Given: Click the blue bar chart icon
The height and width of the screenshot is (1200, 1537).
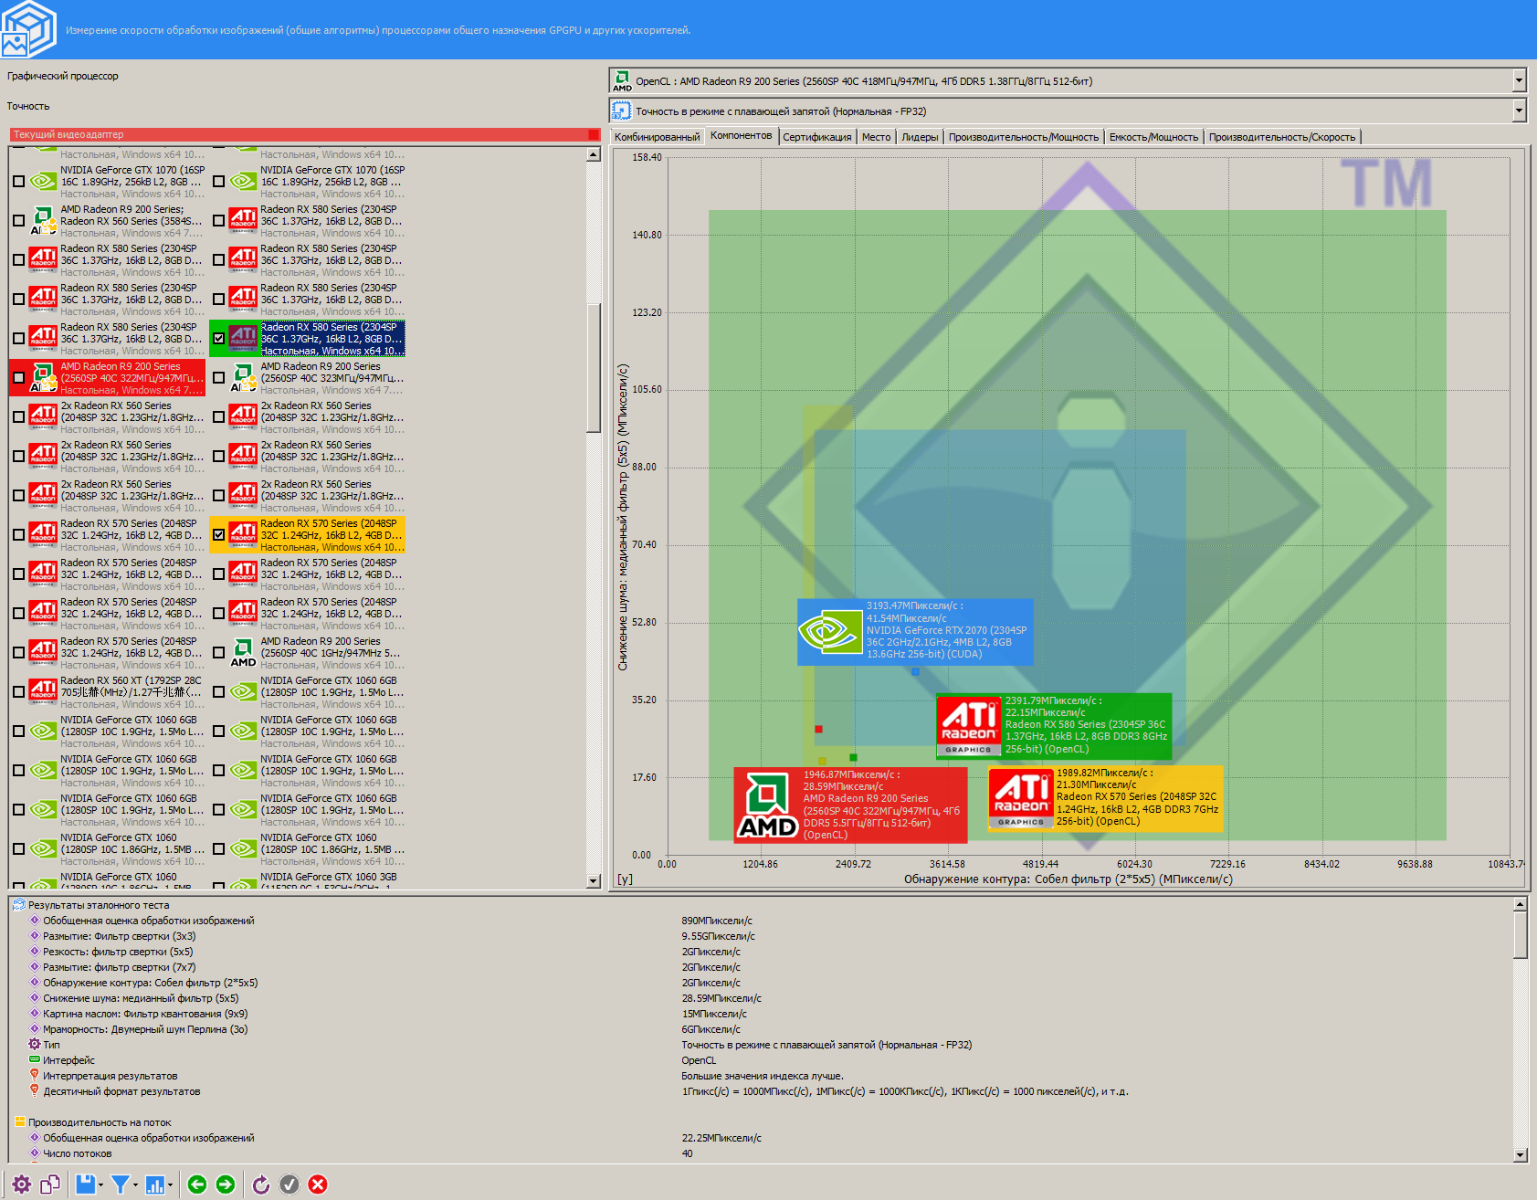Looking at the screenshot, I should point(155,1185).
